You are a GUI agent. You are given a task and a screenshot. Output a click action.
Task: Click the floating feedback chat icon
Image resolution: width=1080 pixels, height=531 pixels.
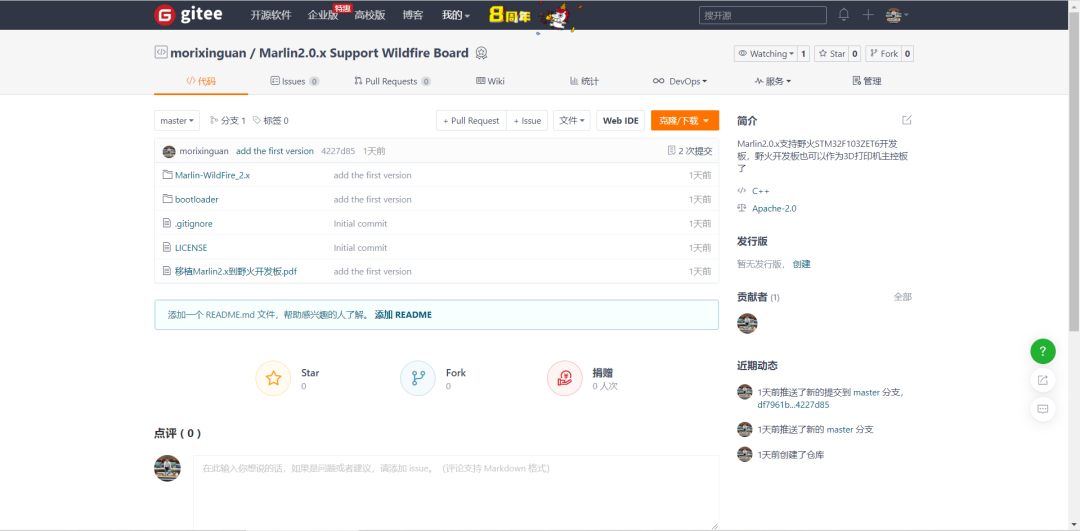[1043, 409]
